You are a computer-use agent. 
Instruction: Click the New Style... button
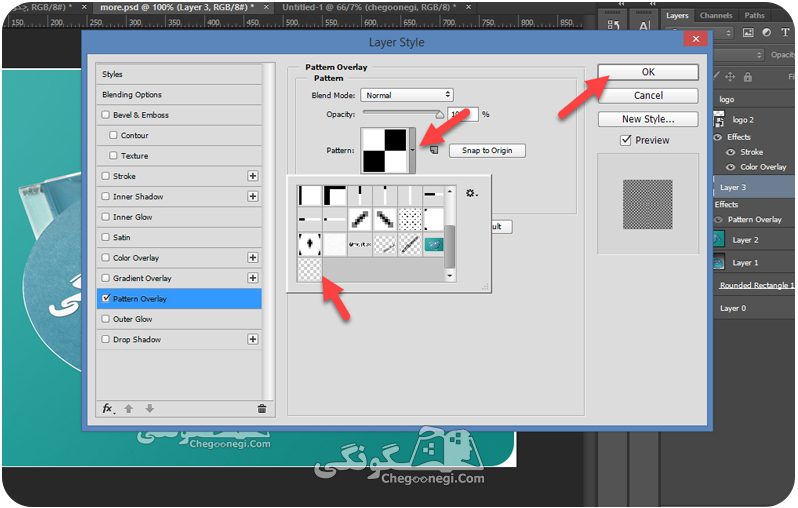[648, 119]
